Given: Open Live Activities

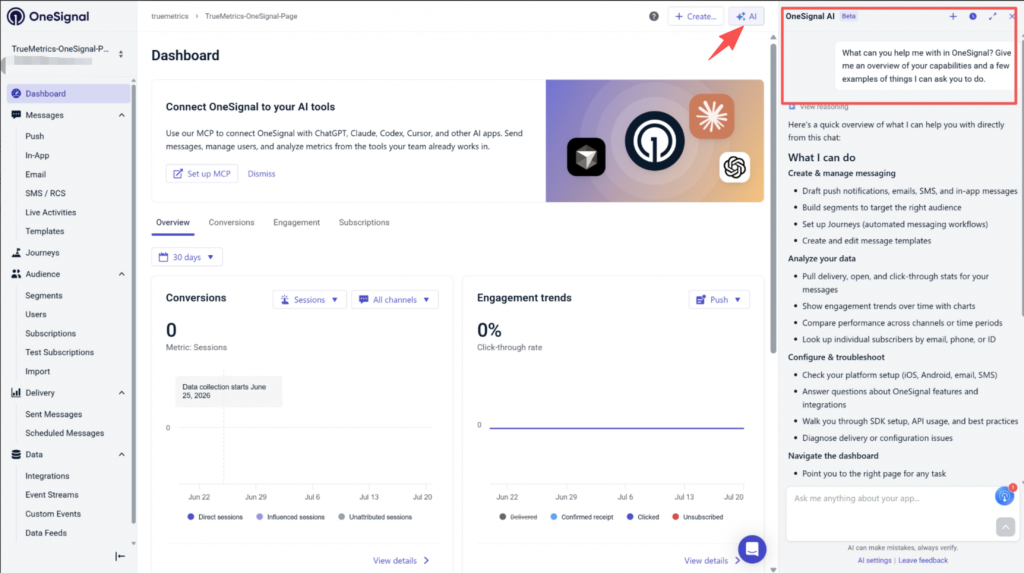Looking at the screenshot, I should pos(50,212).
